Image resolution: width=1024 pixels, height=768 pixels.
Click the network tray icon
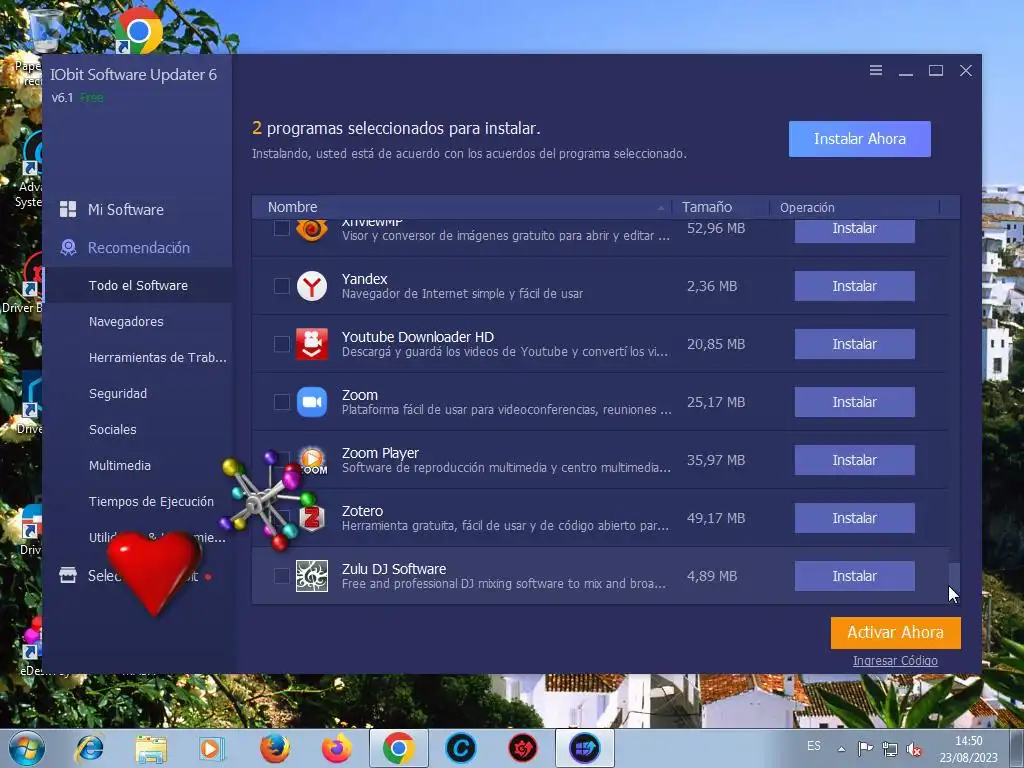click(889, 749)
